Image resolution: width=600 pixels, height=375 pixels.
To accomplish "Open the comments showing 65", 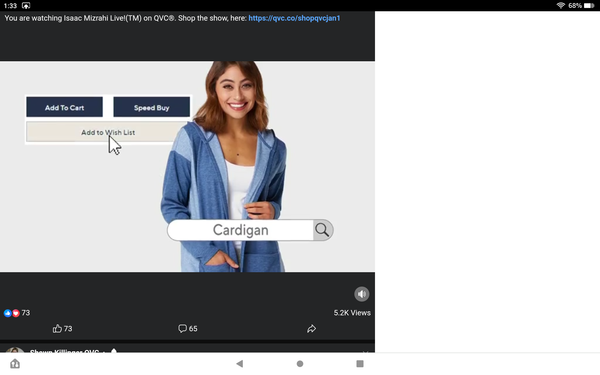I will point(188,328).
